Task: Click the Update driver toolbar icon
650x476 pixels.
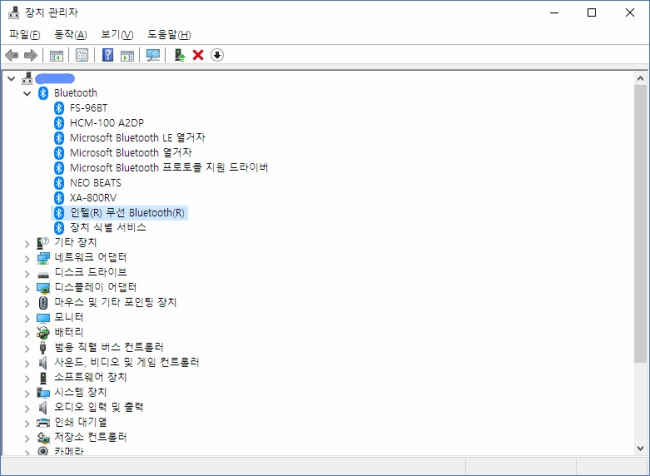Action: (x=179, y=55)
